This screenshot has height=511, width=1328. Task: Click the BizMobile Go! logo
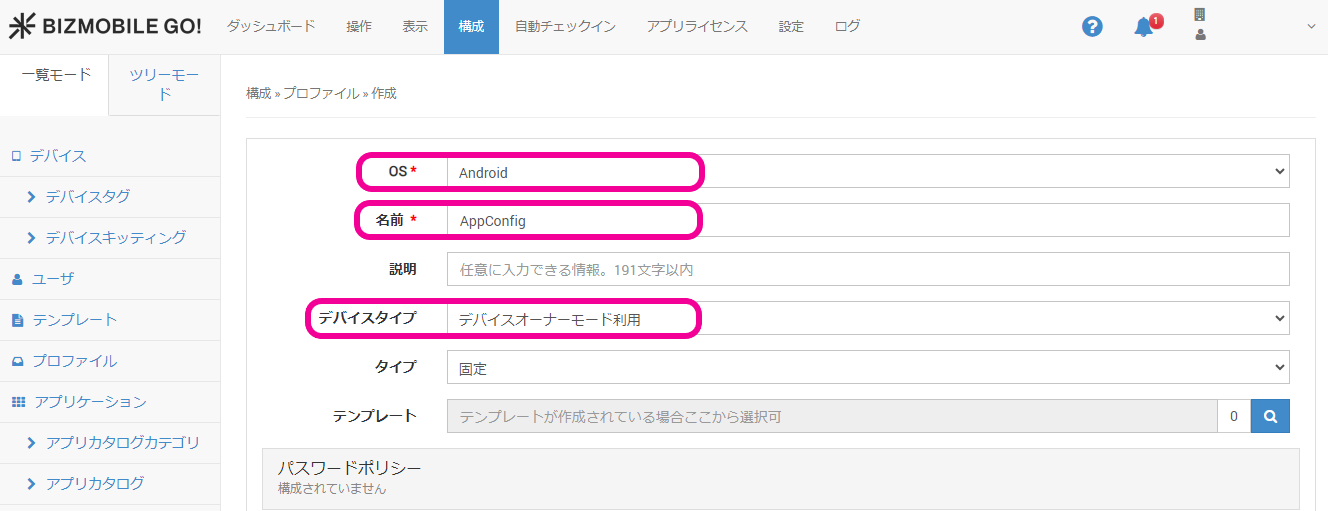coord(105,27)
